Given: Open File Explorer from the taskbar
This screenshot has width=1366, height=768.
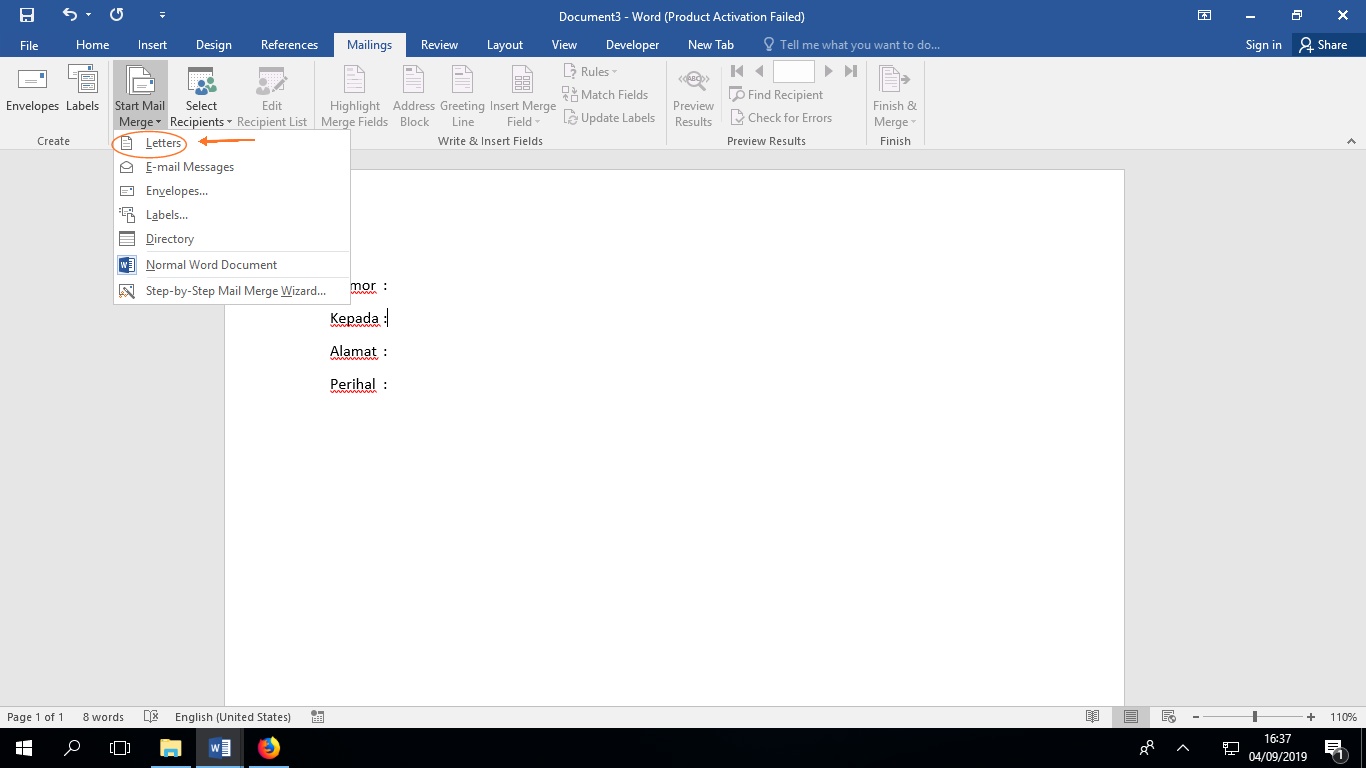Looking at the screenshot, I should click(x=170, y=748).
